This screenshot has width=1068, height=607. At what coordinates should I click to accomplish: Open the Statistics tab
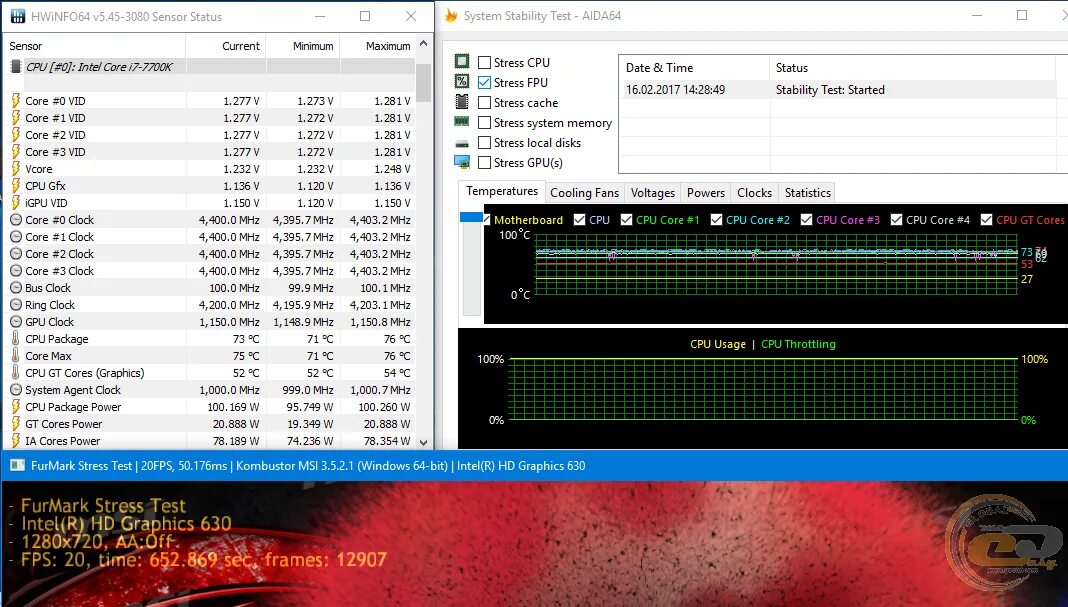click(x=808, y=193)
